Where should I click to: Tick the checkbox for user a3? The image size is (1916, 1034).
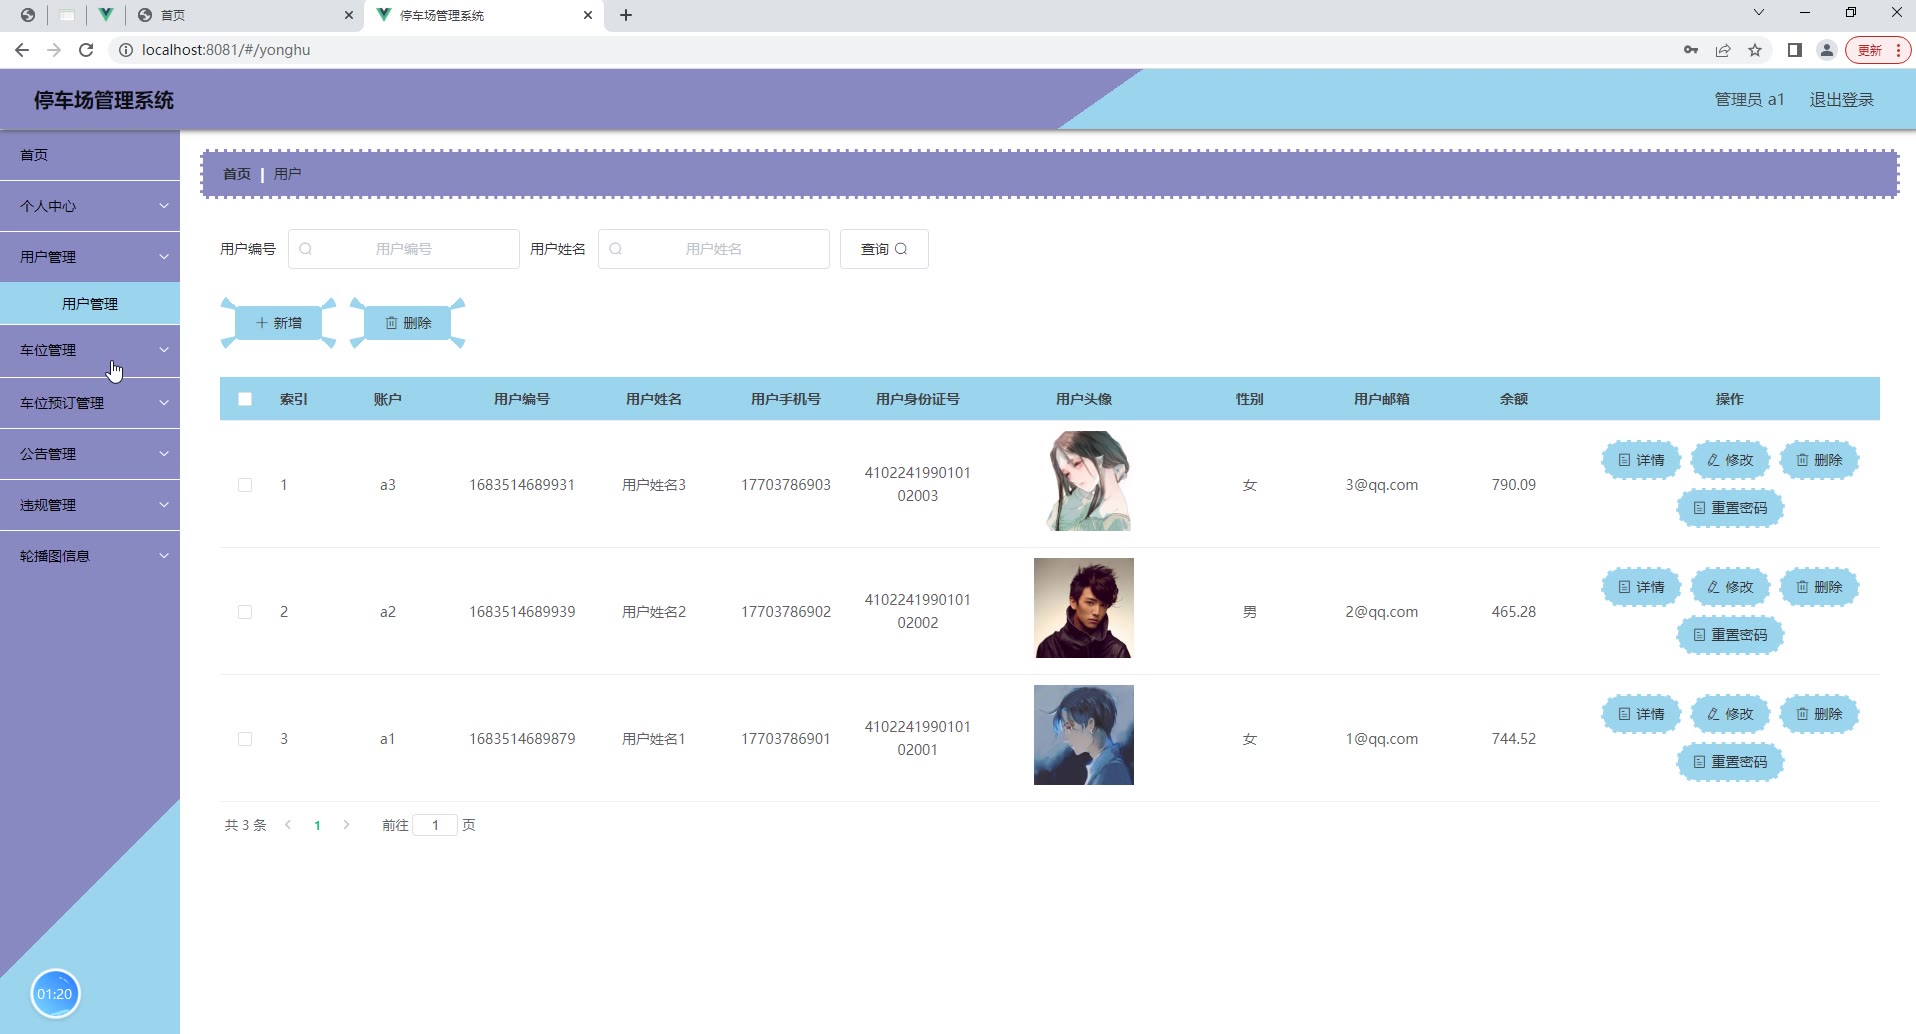click(245, 485)
